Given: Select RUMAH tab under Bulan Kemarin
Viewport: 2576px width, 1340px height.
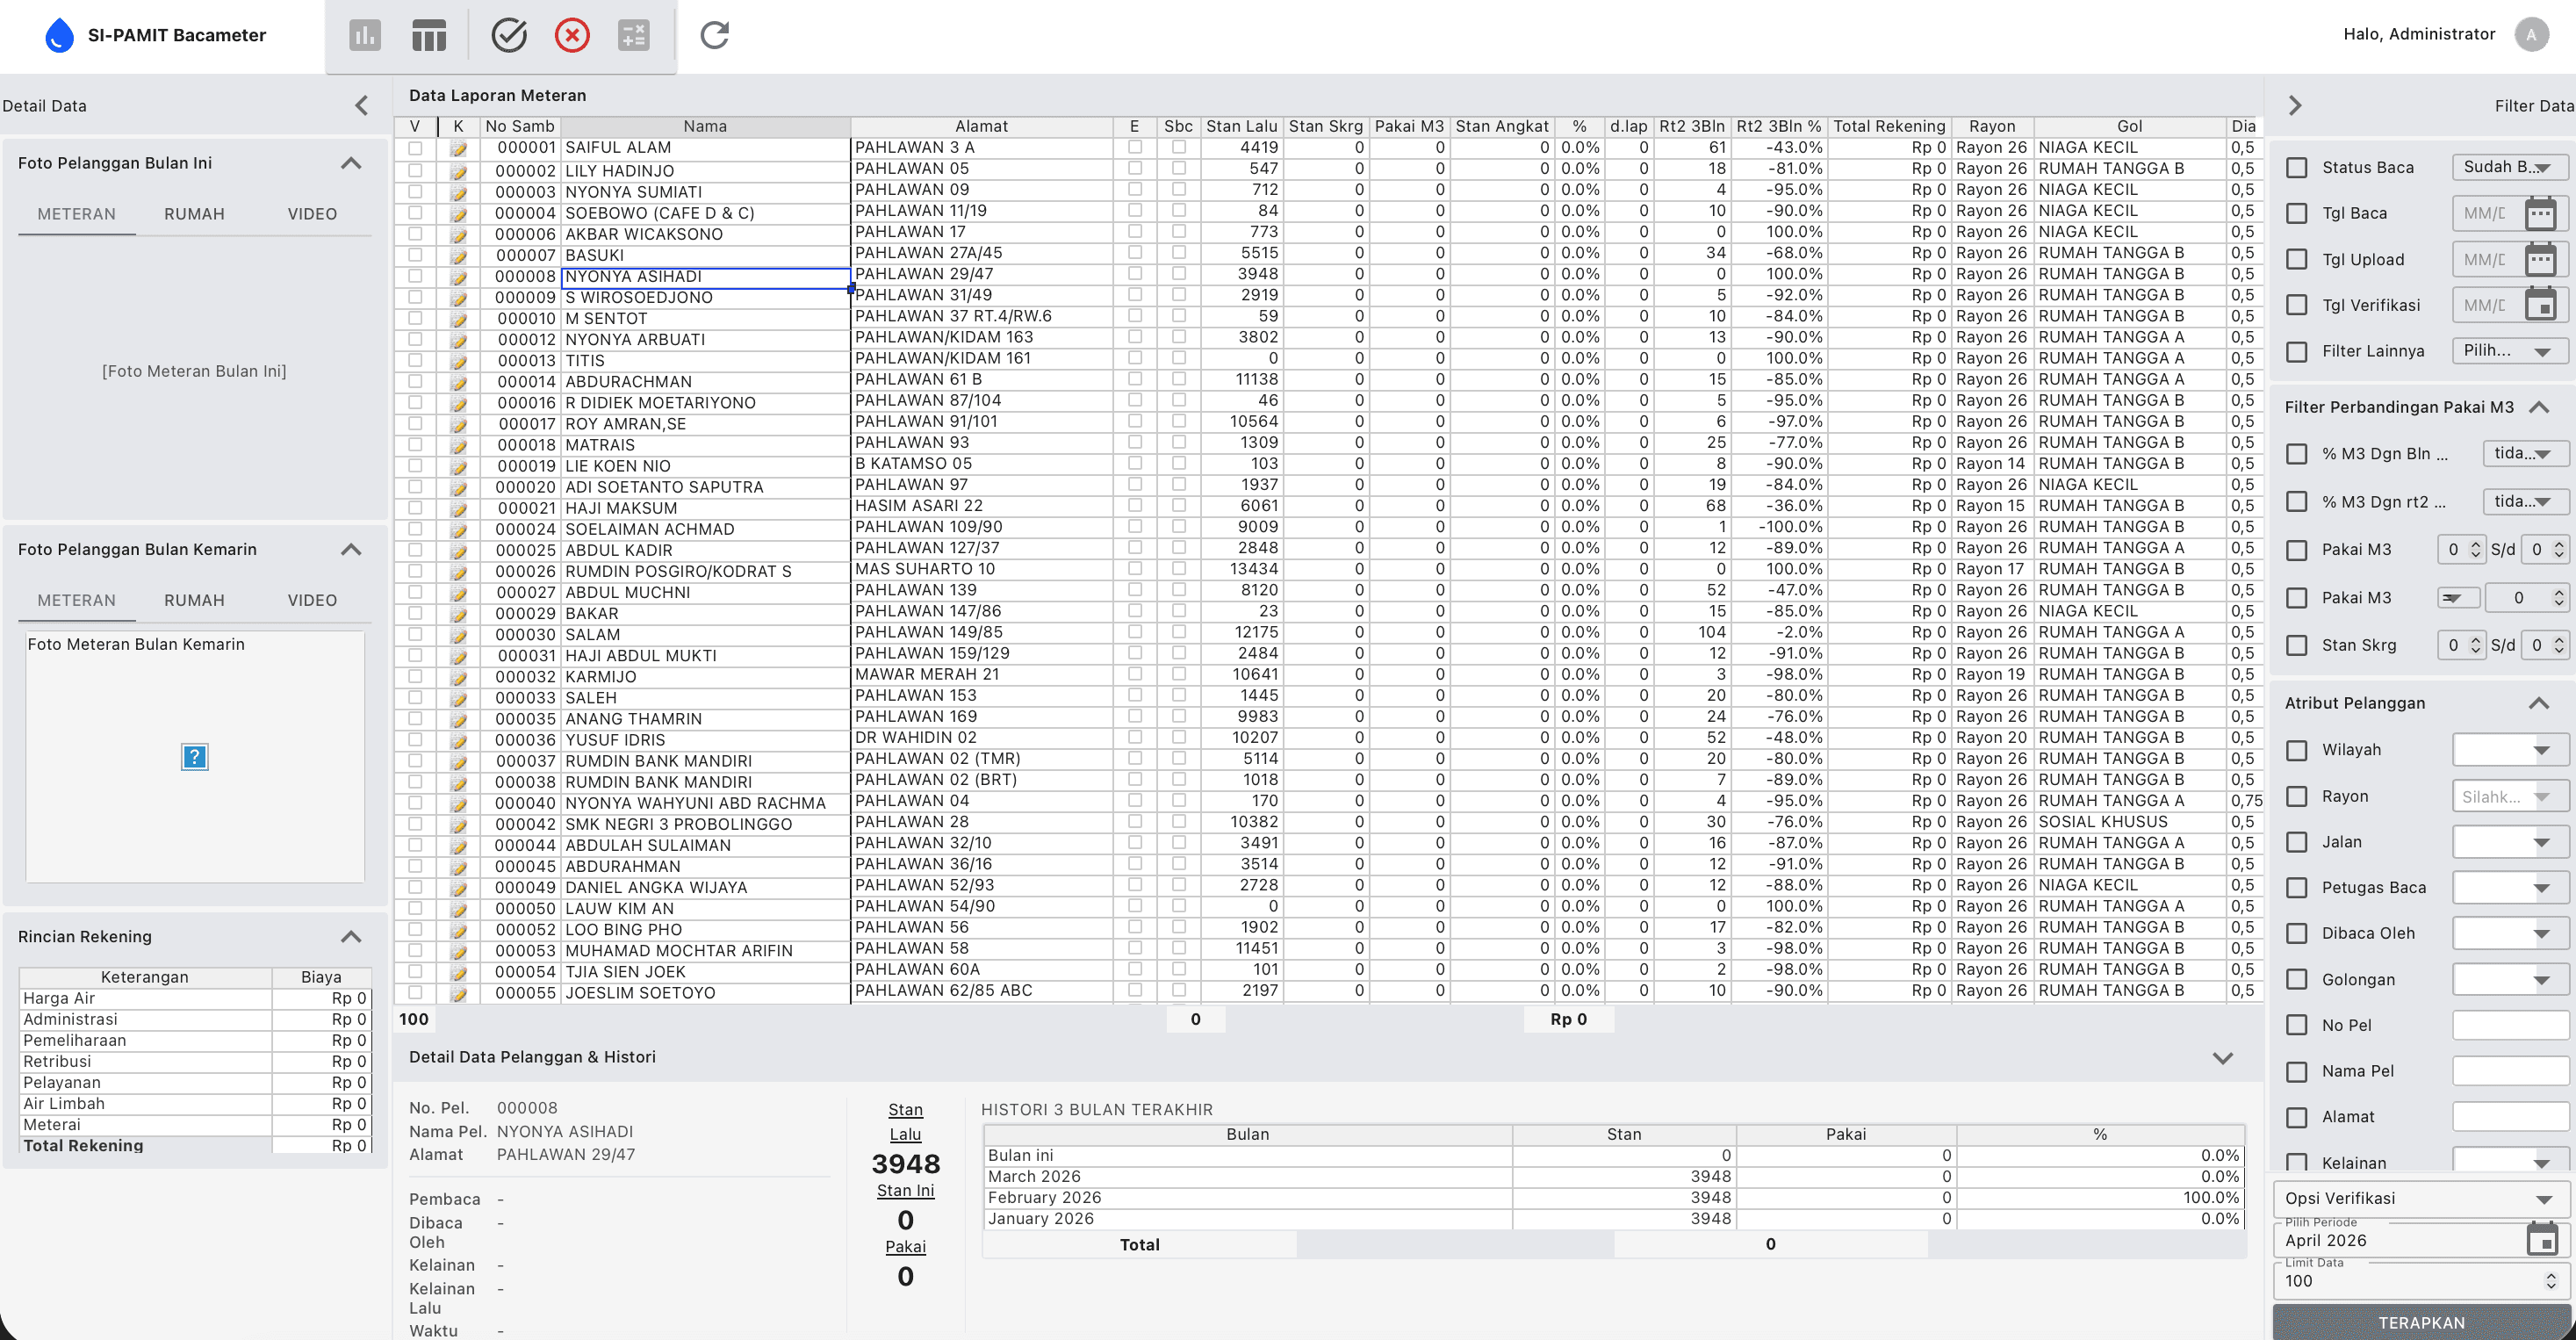Looking at the screenshot, I should tap(194, 600).
